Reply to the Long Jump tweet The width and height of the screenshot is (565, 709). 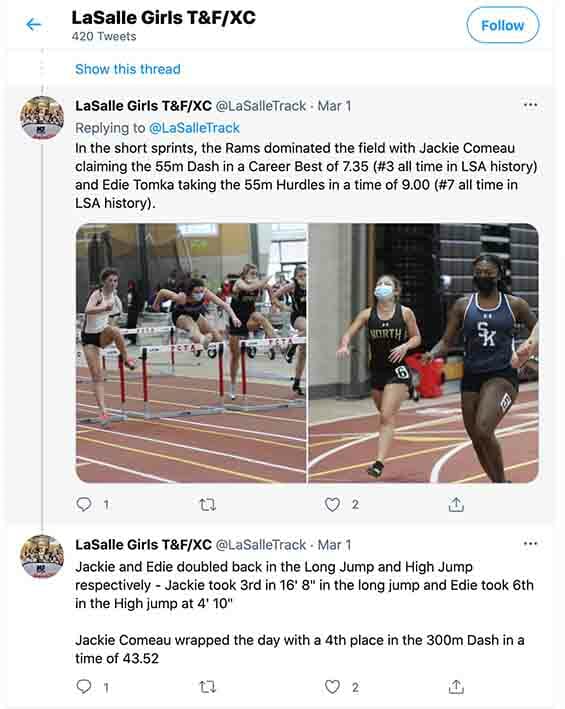(84, 687)
